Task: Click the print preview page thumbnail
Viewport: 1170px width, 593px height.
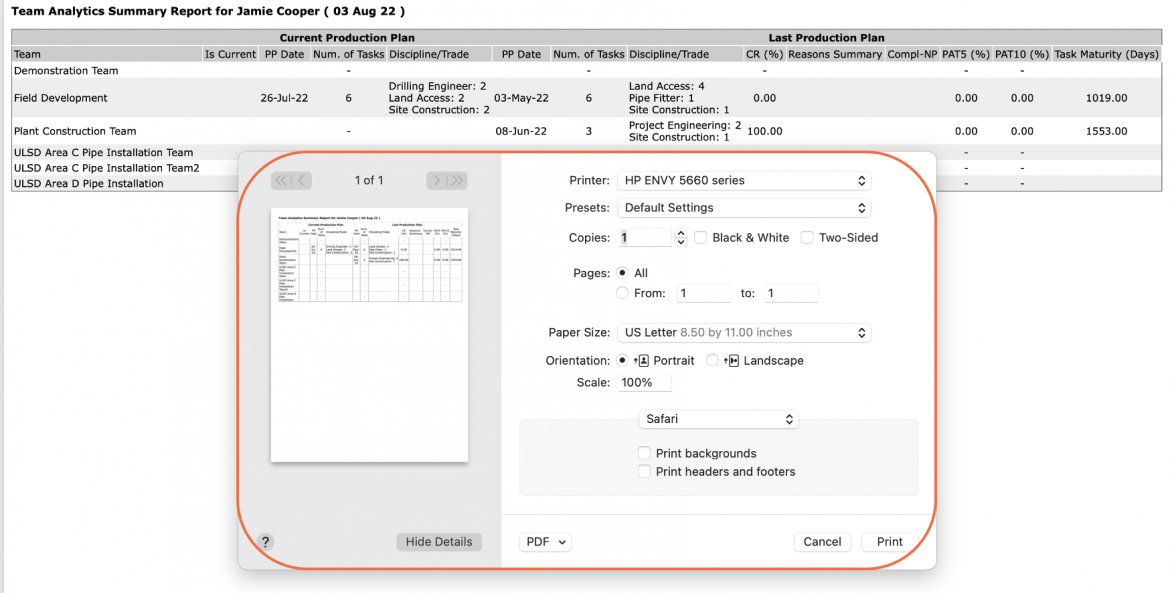Action: coord(369,335)
